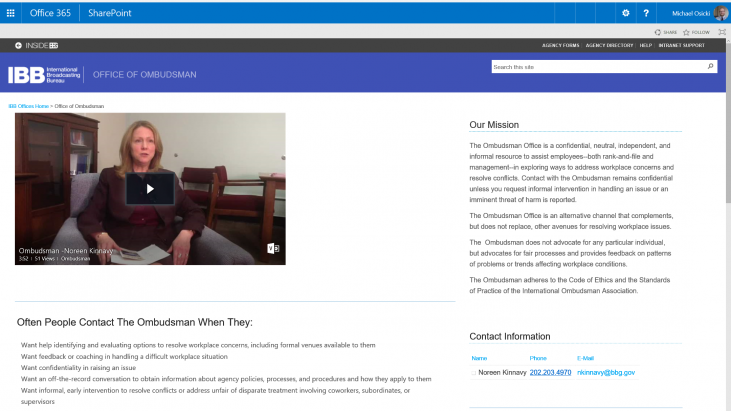Select the Noreen Kinnavy contact row checkbox

pos(474,373)
